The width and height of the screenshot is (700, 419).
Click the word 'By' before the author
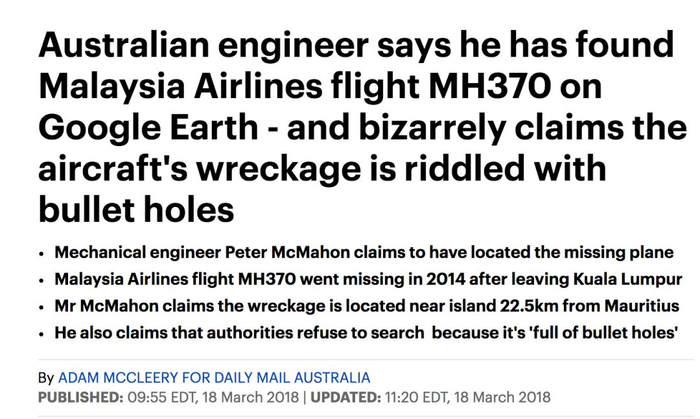[46, 378]
